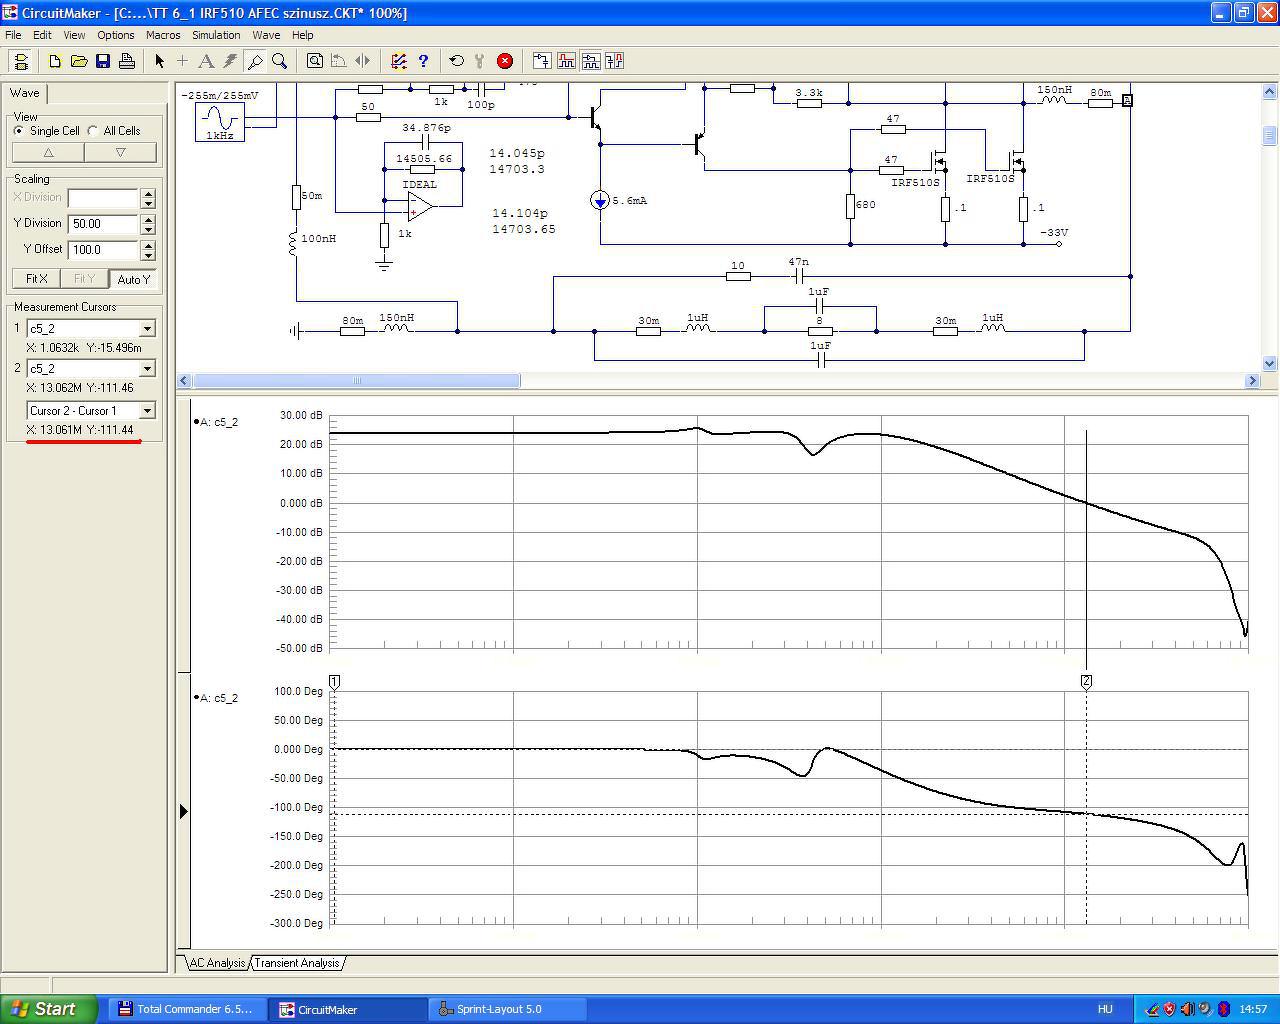Click the schematic horizontal scrollbar thumb
The image size is (1280, 1024).
click(x=356, y=381)
